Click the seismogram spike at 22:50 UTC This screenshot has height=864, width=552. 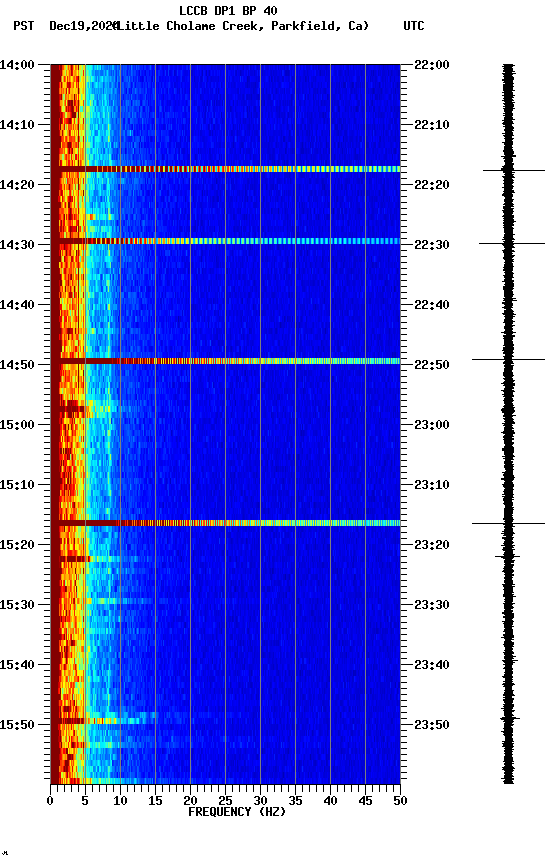coord(508,359)
